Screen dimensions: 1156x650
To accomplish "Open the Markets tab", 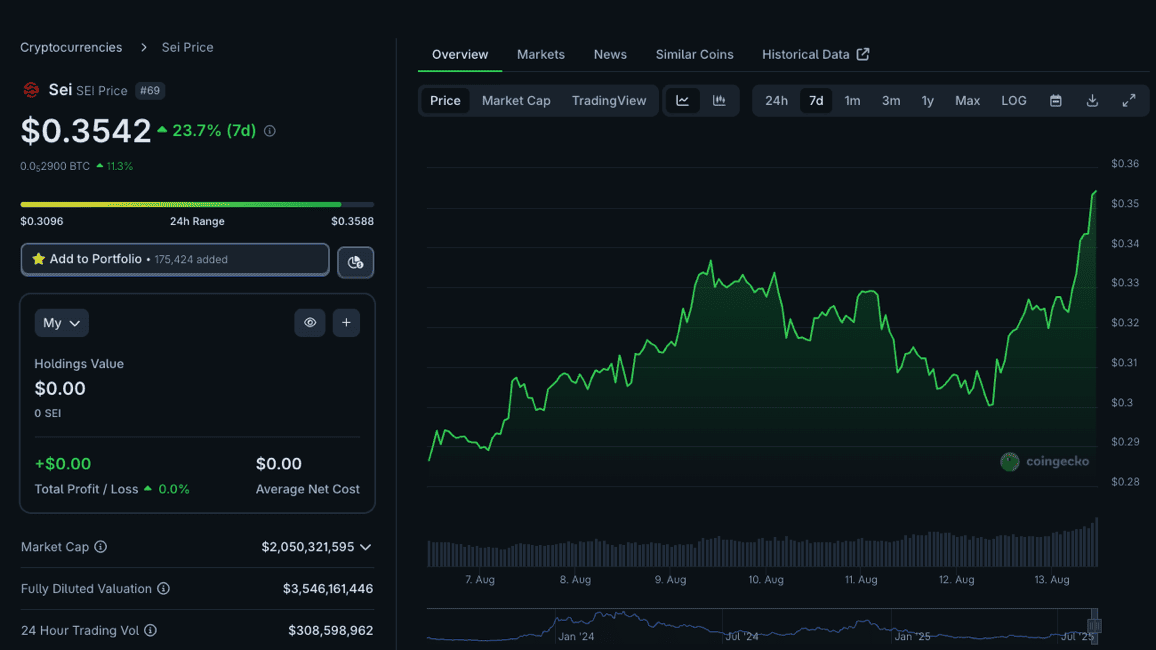I will pyautogui.click(x=540, y=54).
